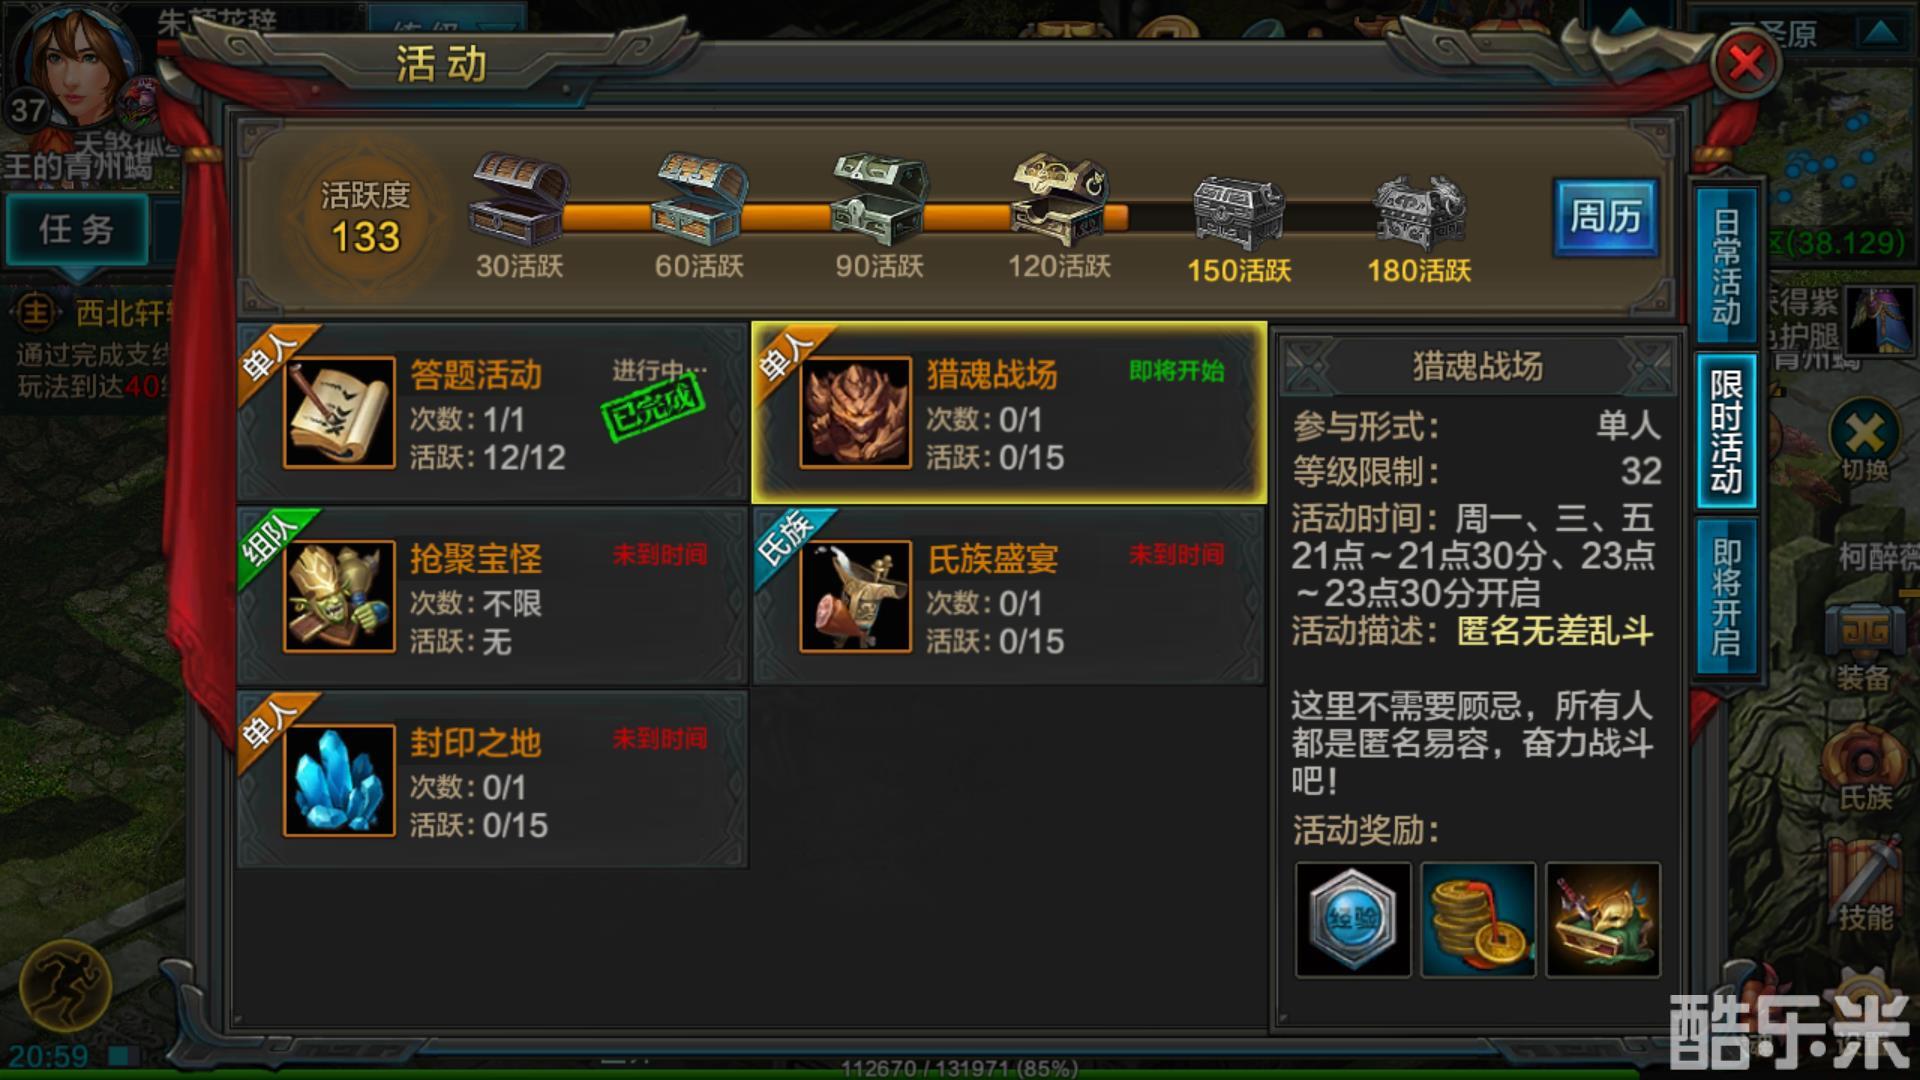Viewport: 1920px width, 1080px height.
Task: Tap the gold coins reward icon
Action: click(1478, 920)
